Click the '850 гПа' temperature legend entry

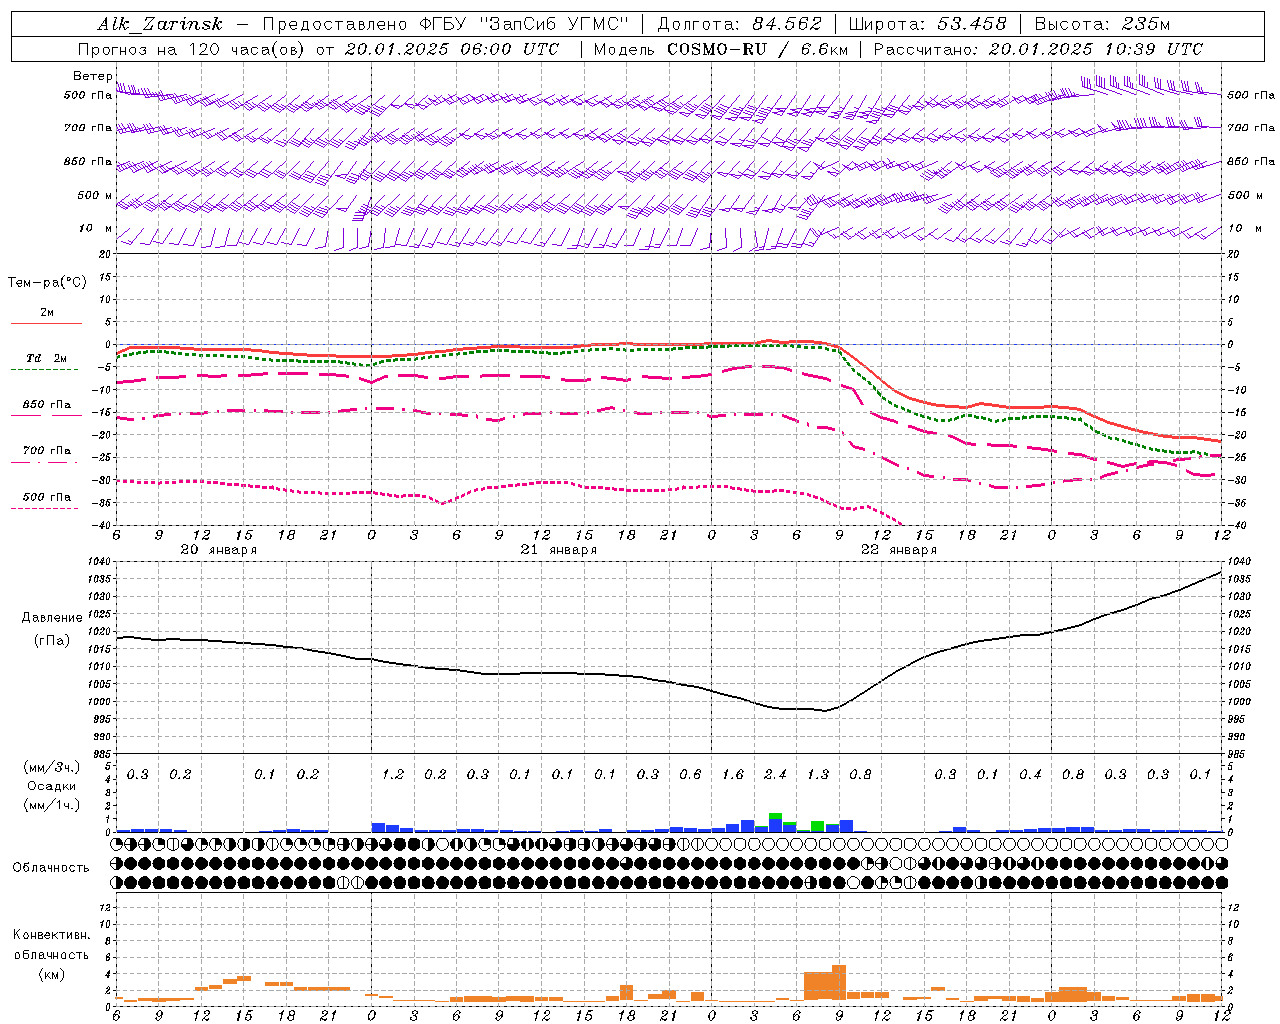pos(47,405)
